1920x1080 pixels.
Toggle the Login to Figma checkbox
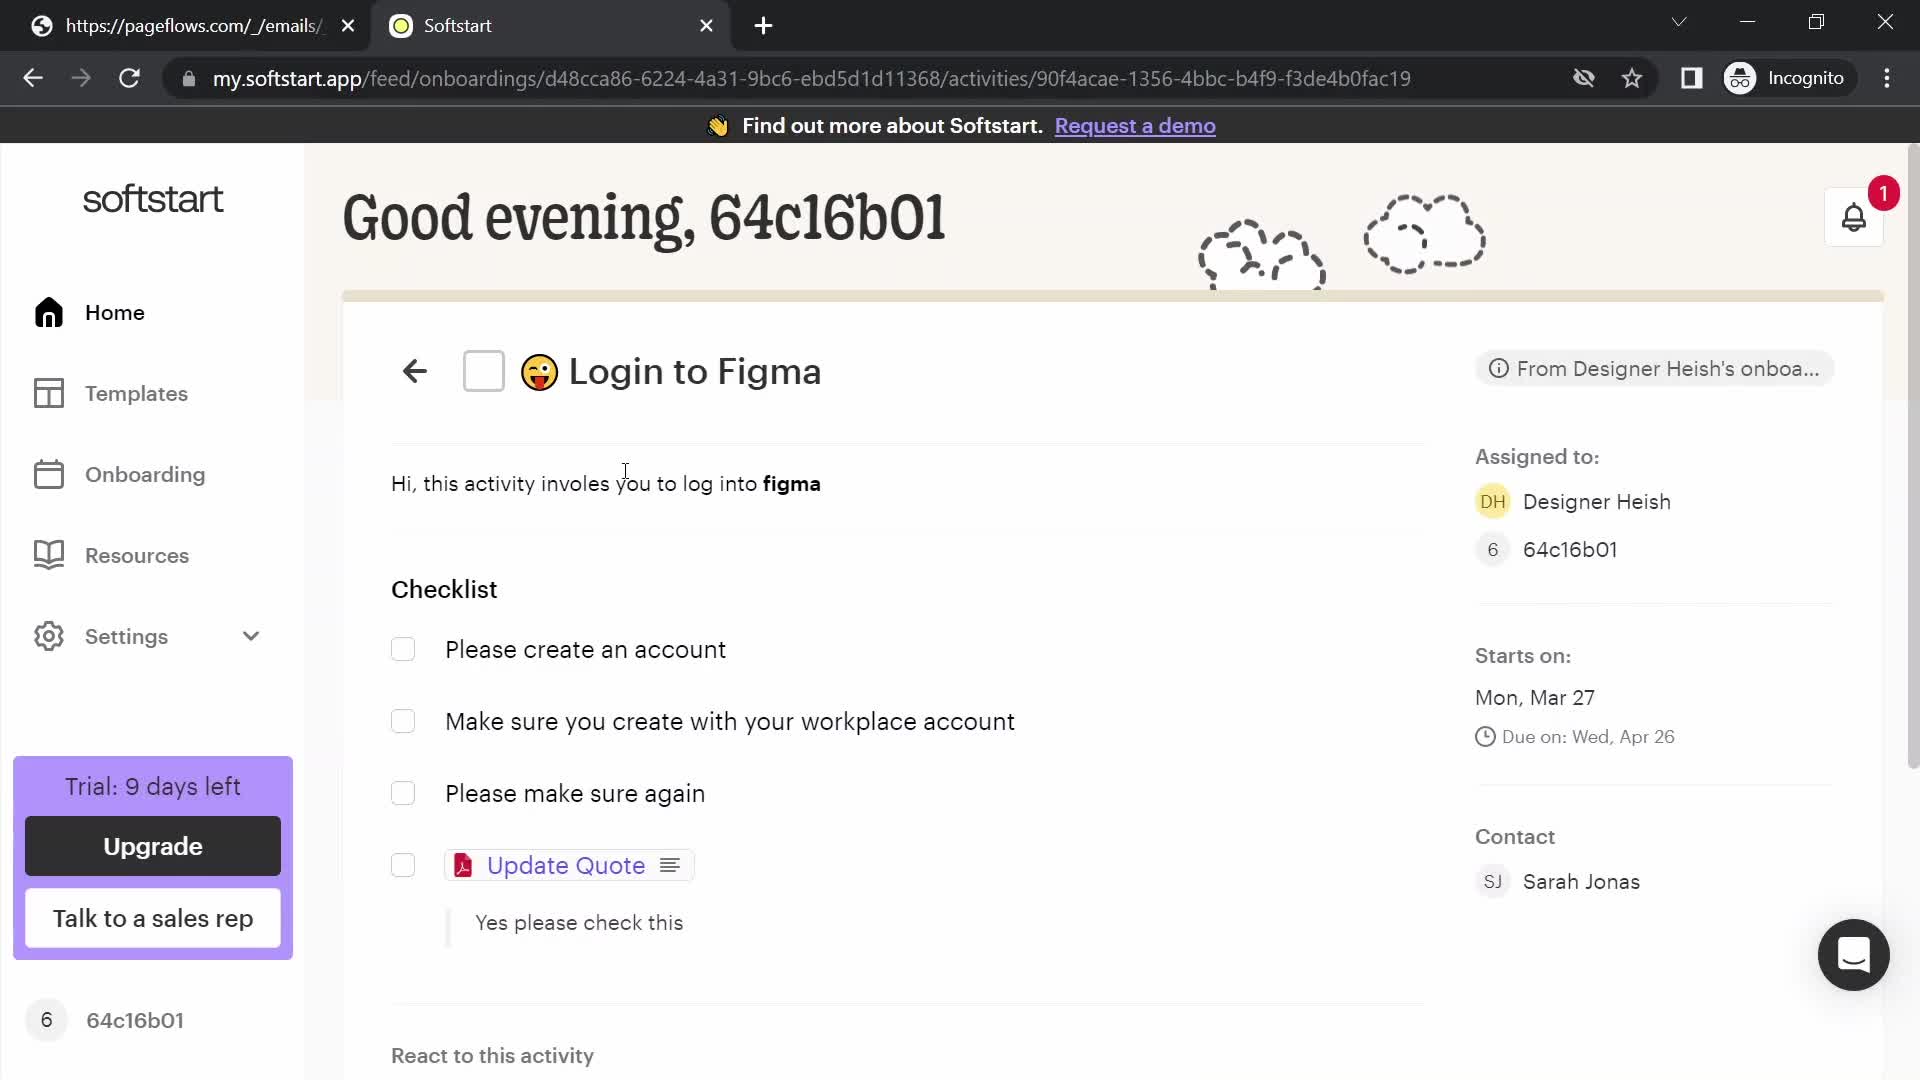(x=484, y=371)
